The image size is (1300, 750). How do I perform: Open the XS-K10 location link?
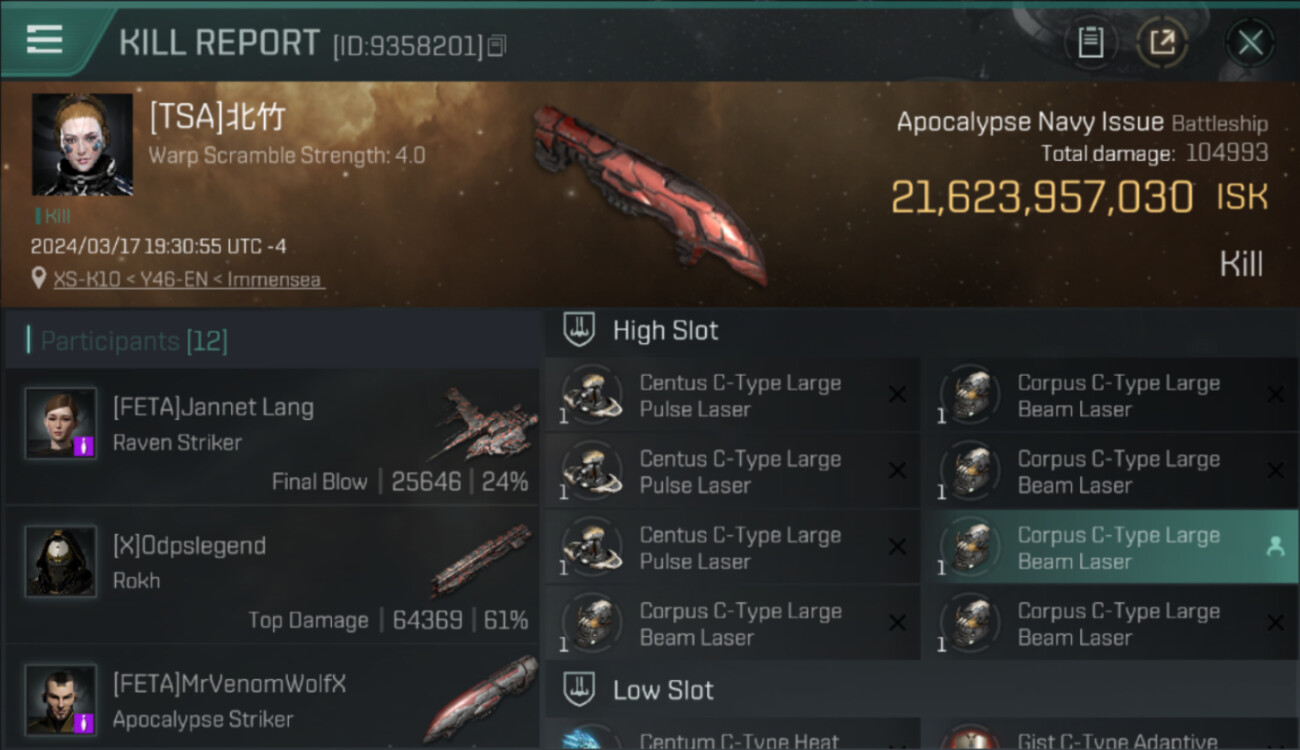[188, 279]
